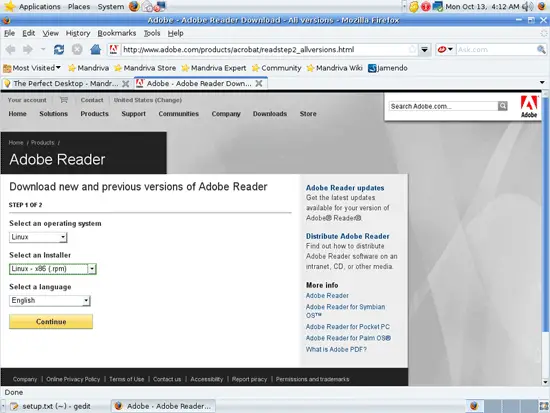Screen dimensions: 550x413
Task: Click the Ask.com search field
Action: 496,49
